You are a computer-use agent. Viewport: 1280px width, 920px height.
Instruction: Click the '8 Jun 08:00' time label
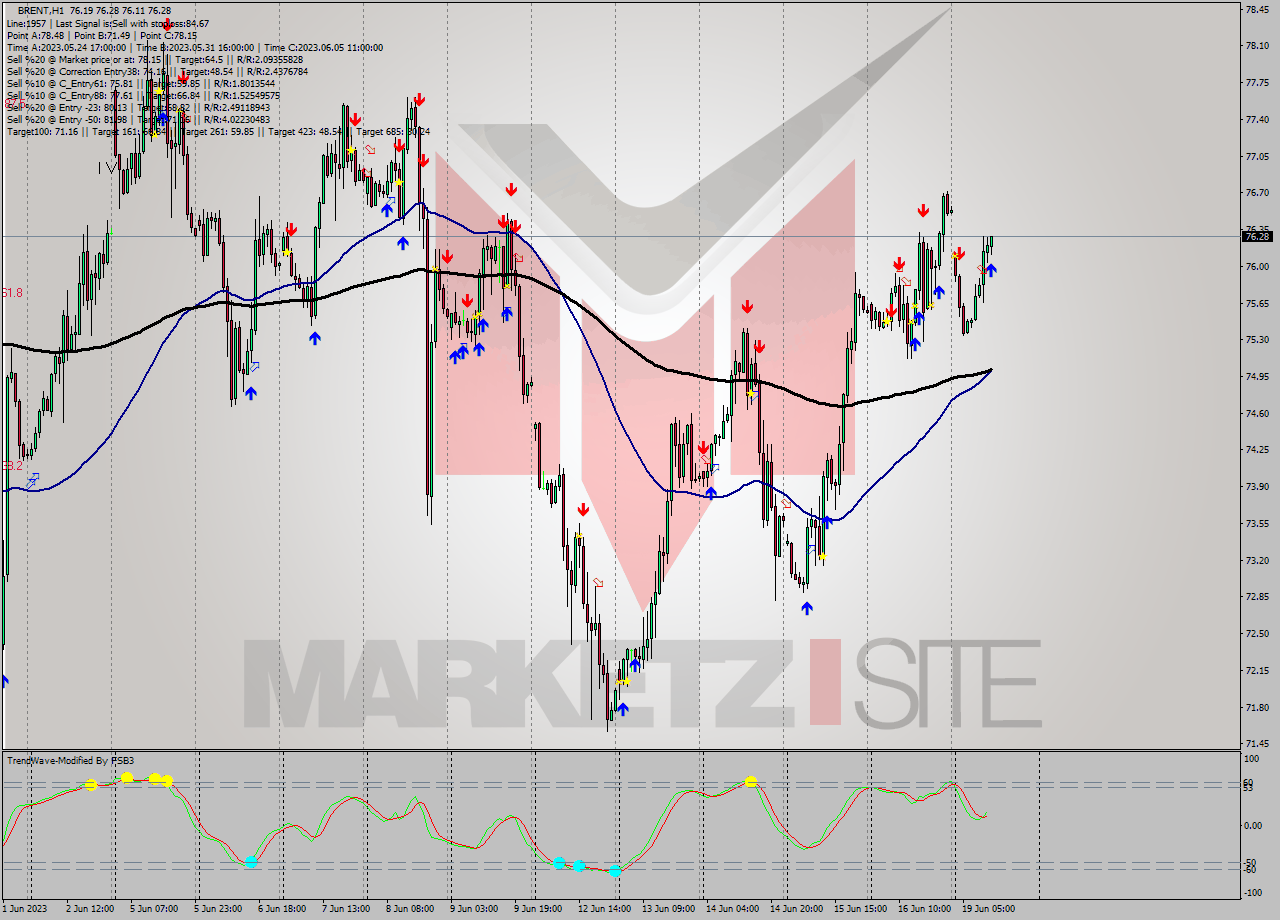[408, 909]
